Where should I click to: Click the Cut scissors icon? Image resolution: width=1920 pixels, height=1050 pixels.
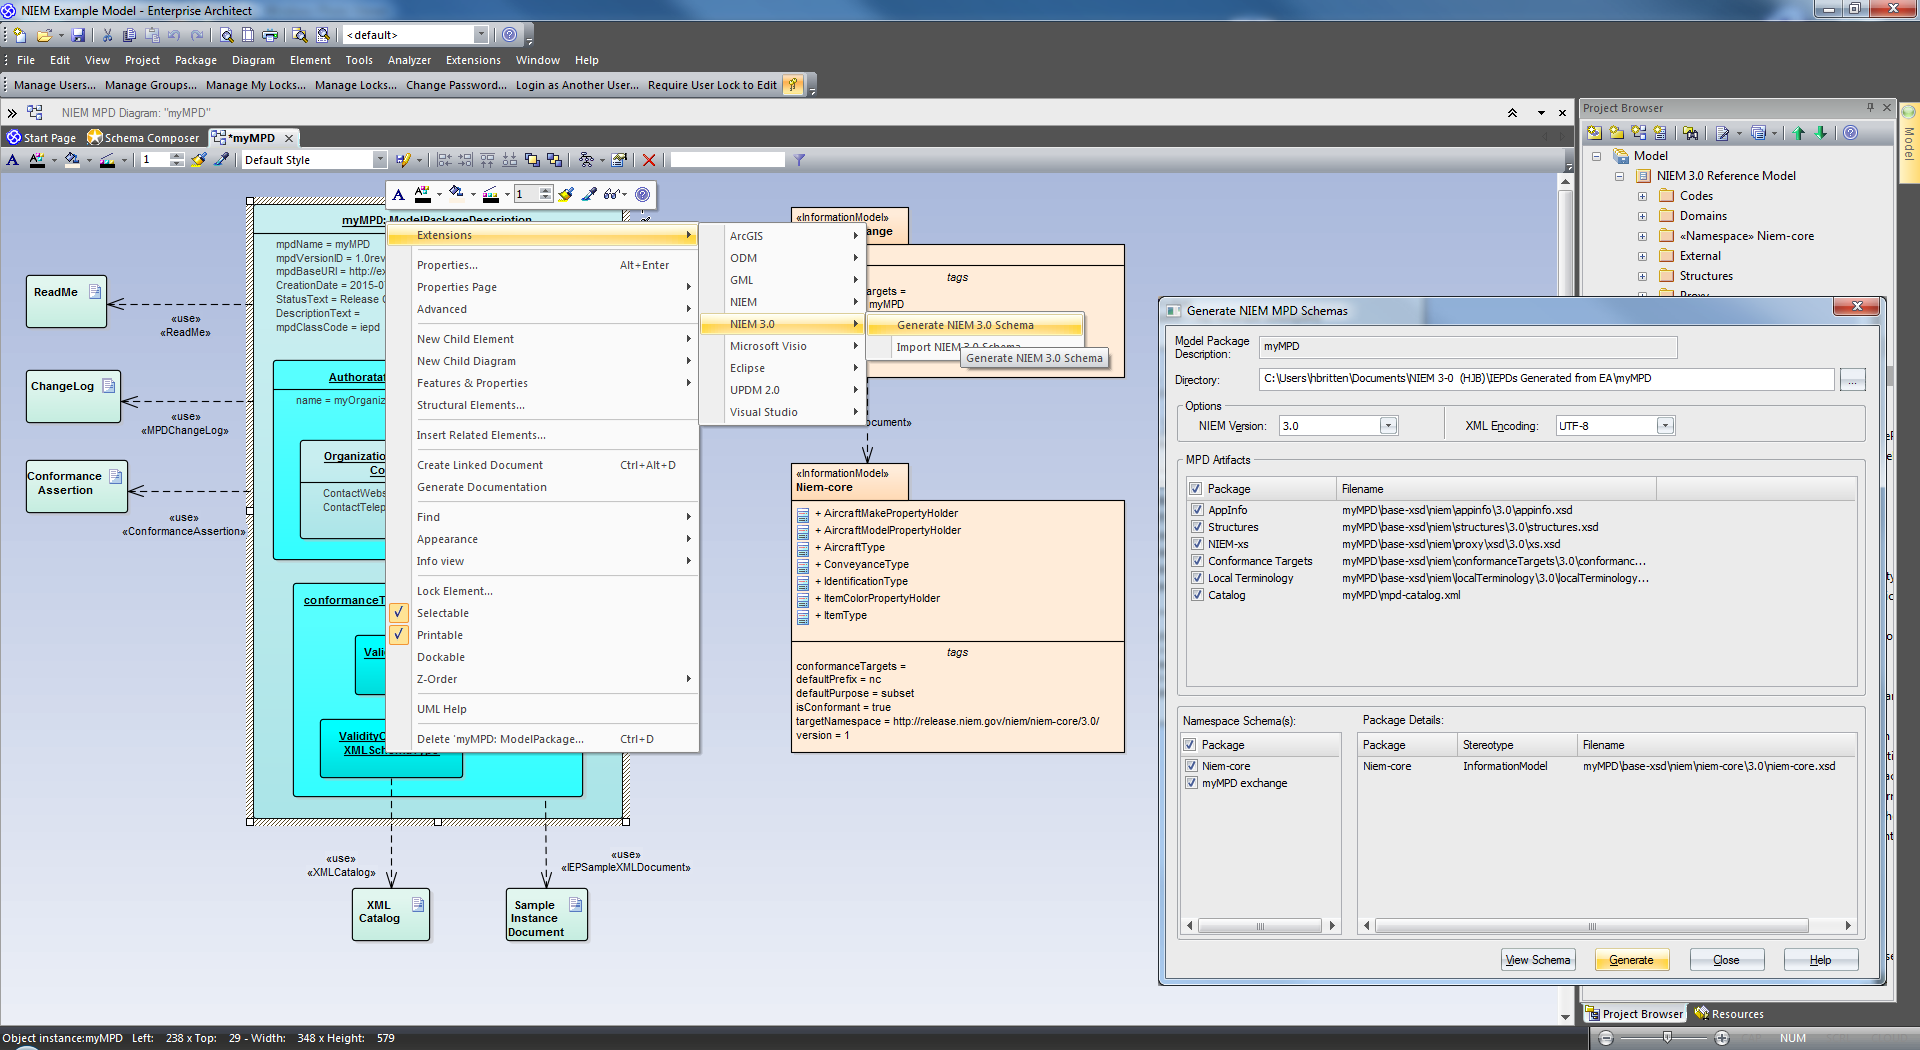click(x=107, y=35)
